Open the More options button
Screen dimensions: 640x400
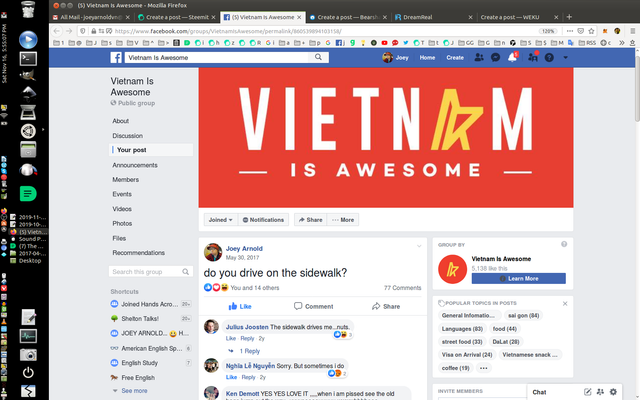point(343,220)
